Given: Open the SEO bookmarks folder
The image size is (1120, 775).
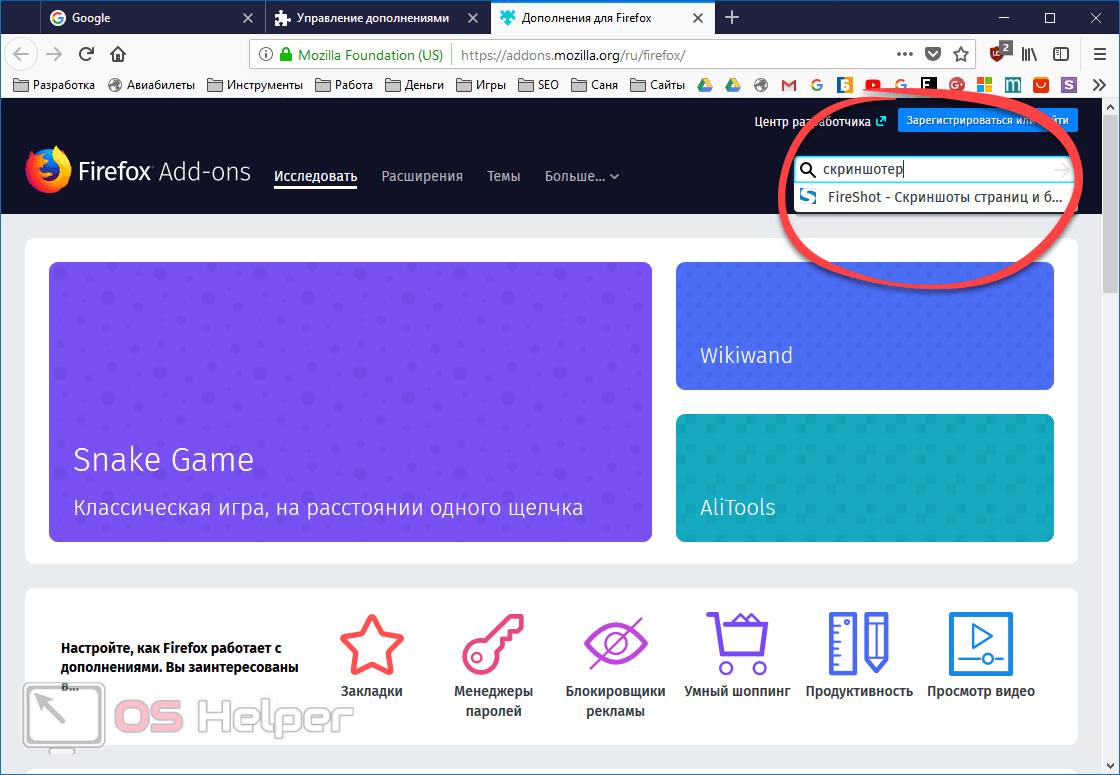Looking at the screenshot, I should (539, 85).
